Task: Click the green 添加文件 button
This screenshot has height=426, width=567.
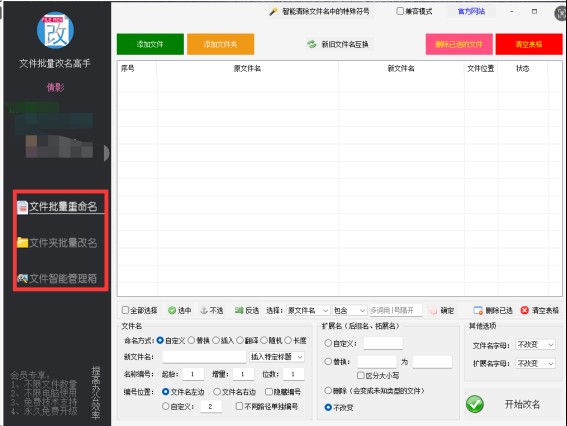Action: (150, 44)
